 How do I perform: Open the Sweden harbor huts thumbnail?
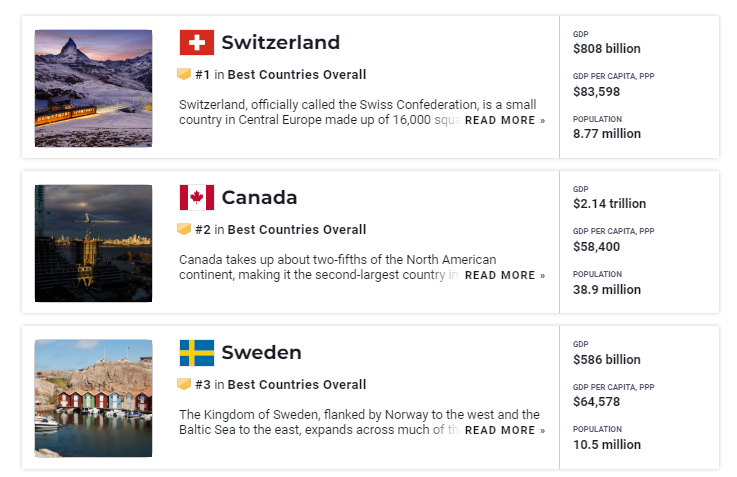[93, 398]
